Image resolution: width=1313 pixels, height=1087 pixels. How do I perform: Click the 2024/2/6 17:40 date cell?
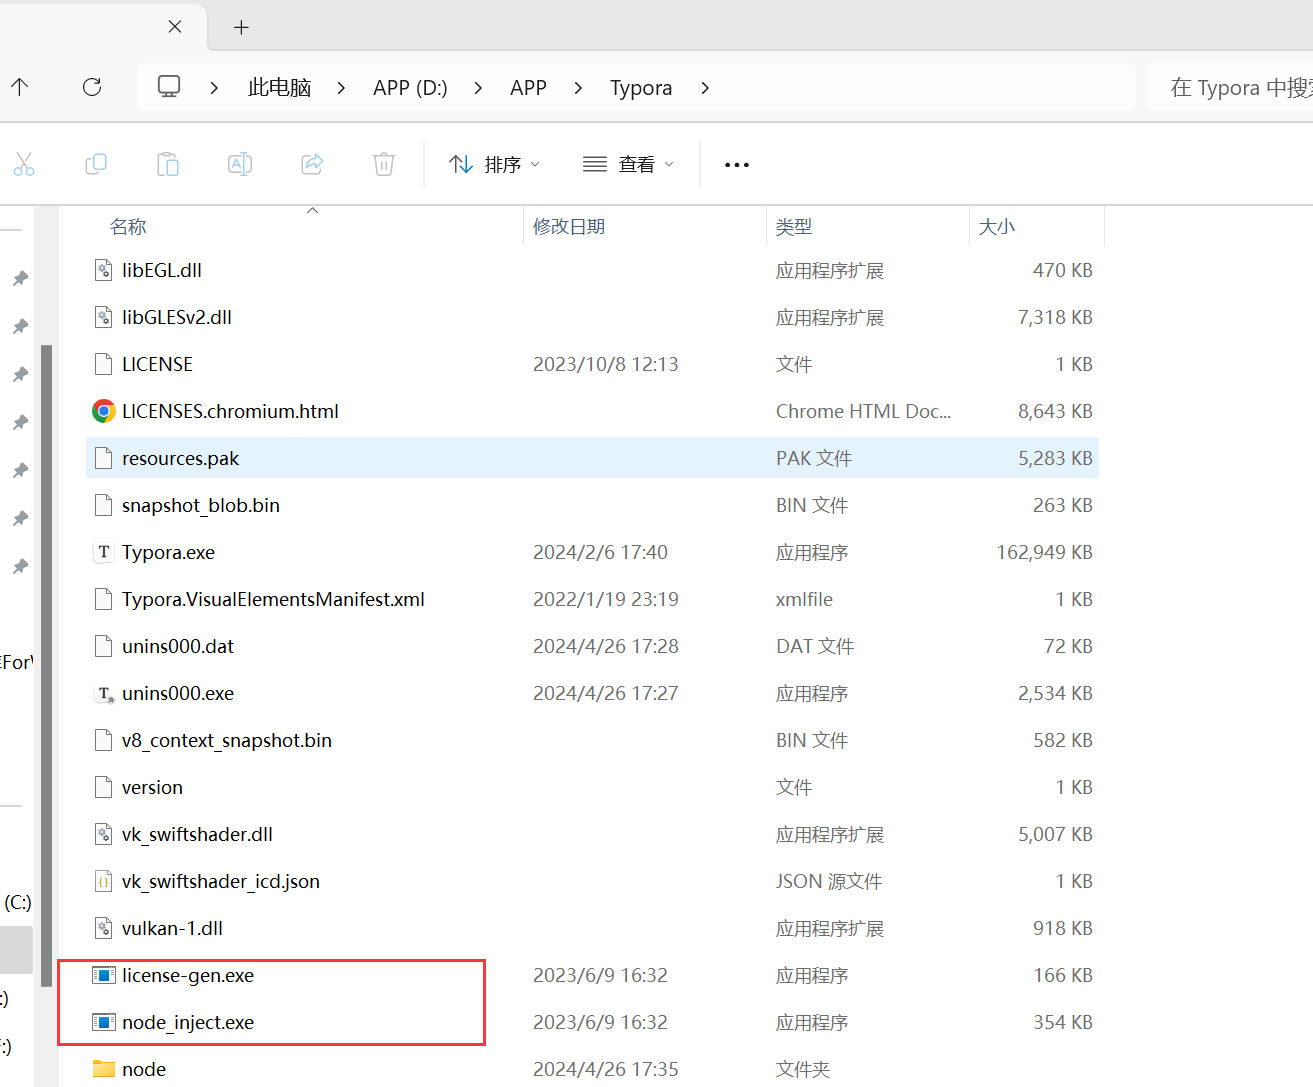click(600, 552)
